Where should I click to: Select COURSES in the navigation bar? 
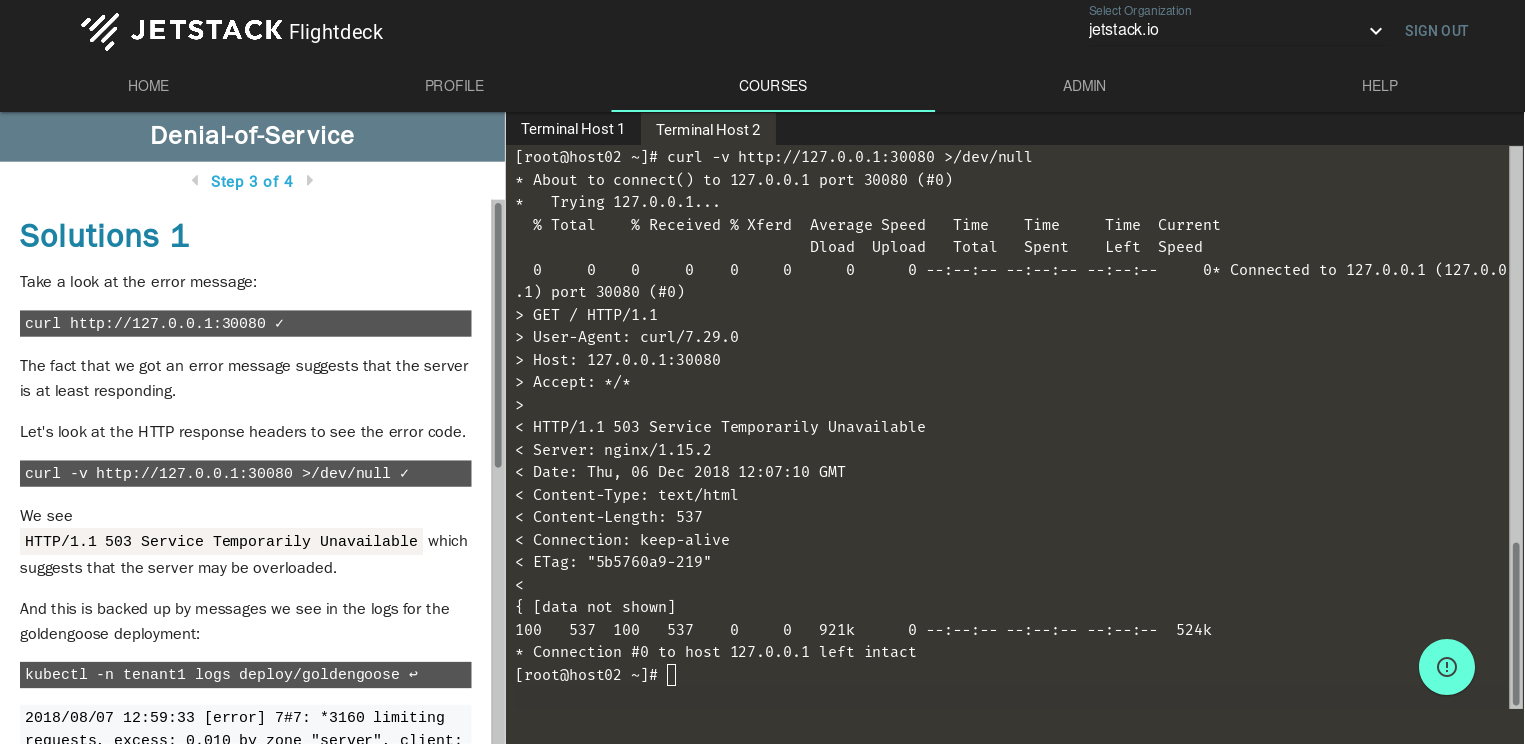coord(773,86)
